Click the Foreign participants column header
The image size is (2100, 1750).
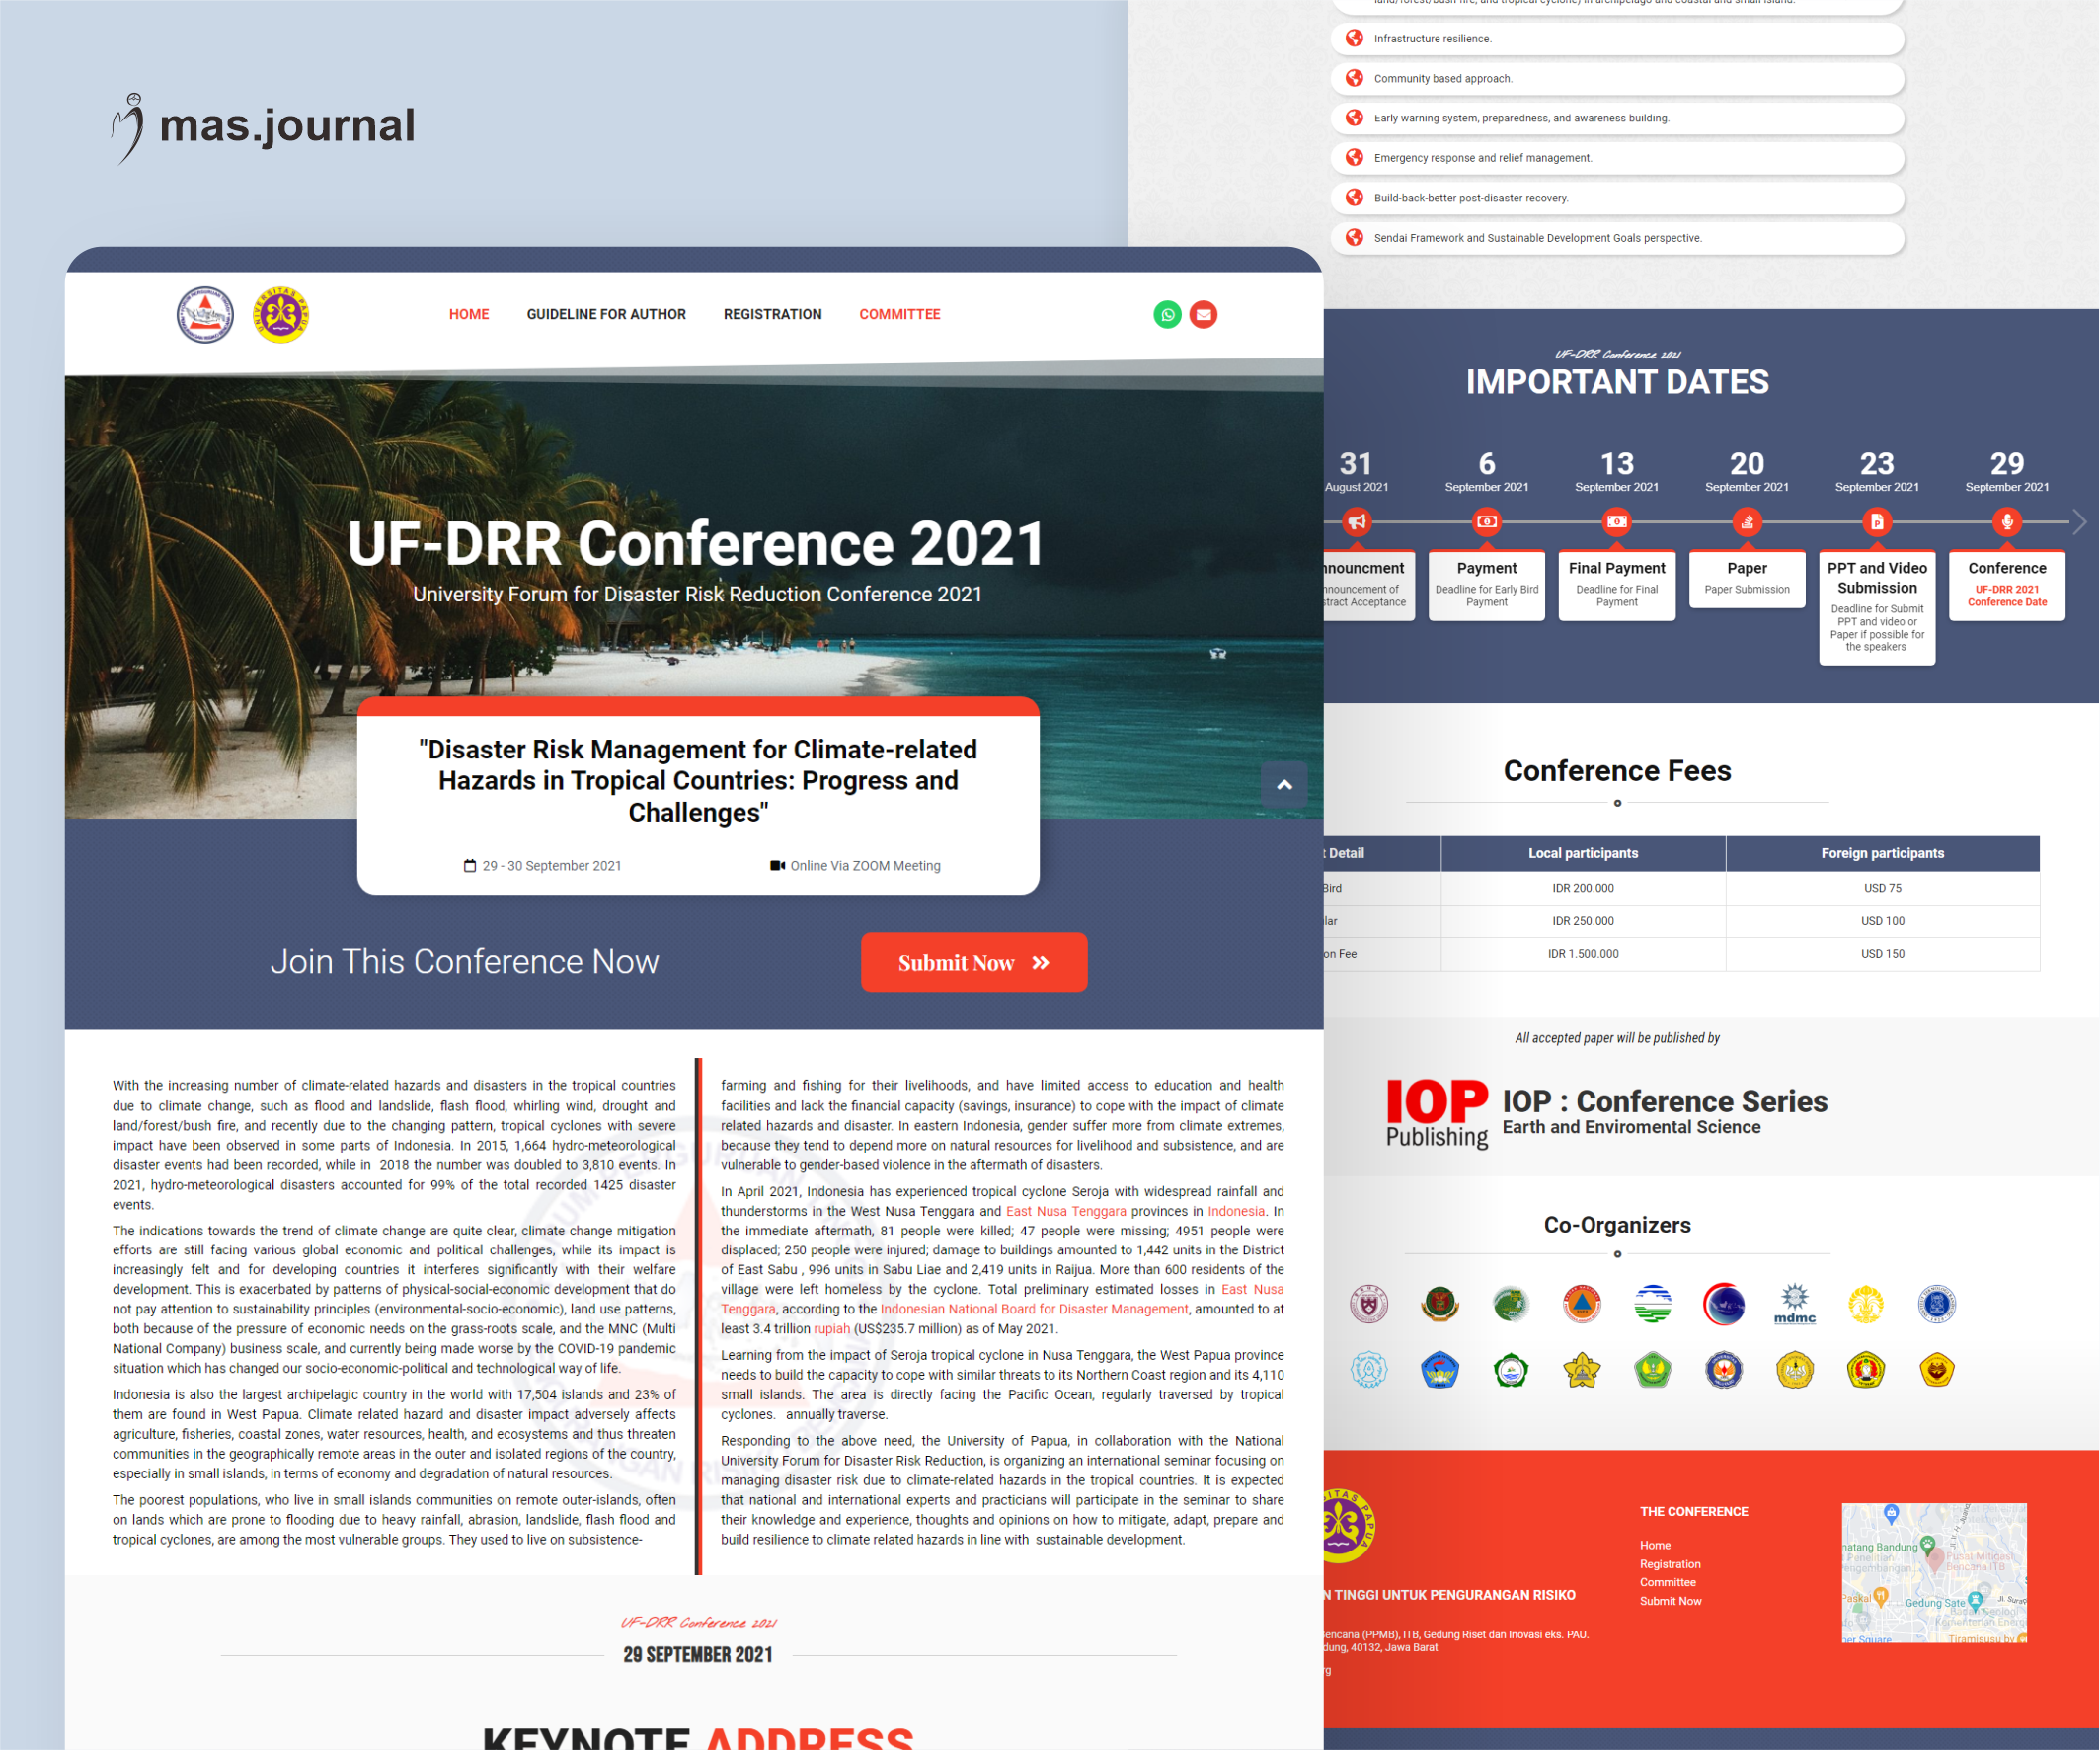pos(1882,853)
